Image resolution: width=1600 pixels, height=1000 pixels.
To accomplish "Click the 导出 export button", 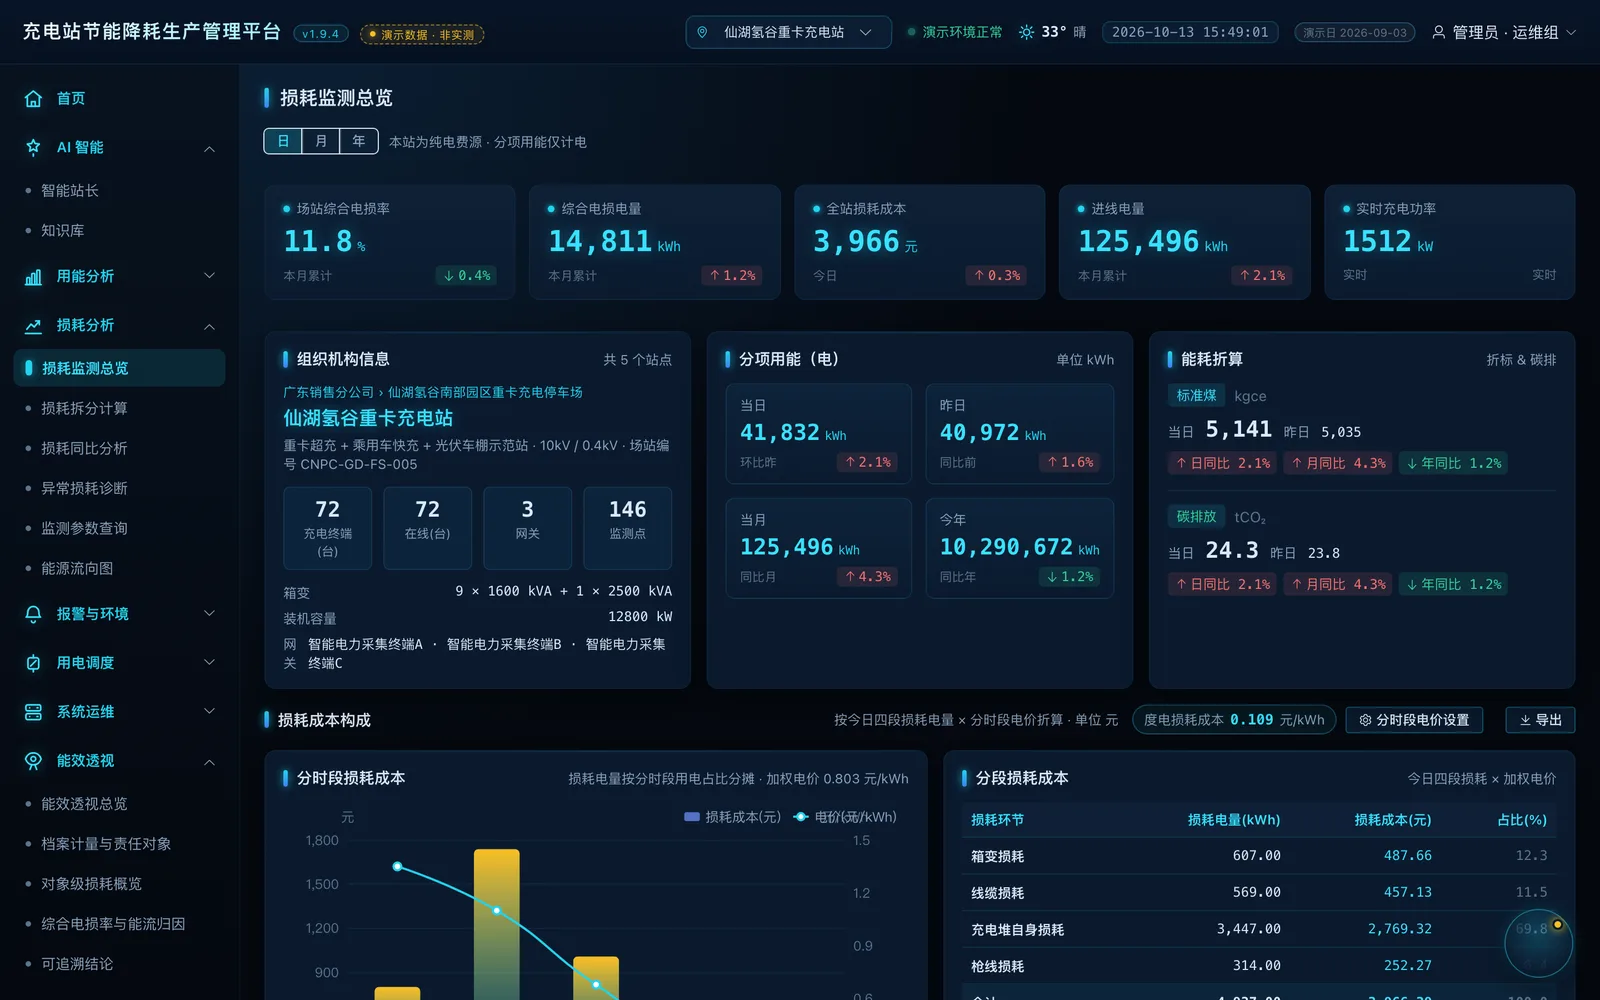I will 1540,720.
